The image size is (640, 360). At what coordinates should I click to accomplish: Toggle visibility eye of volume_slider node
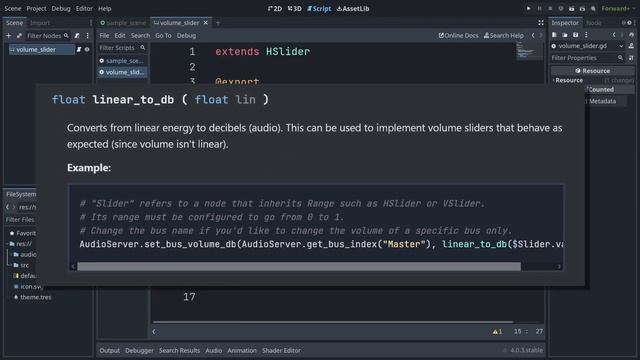(x=87, y=49)
